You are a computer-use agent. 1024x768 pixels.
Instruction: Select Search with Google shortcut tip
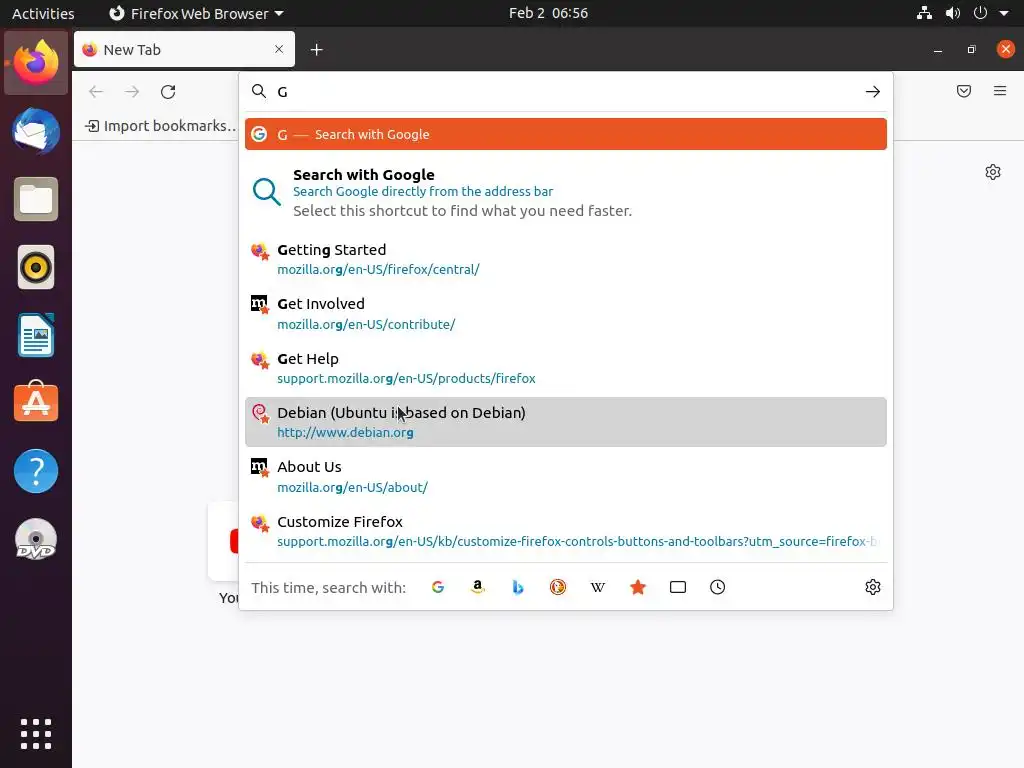tap(566, 193)
